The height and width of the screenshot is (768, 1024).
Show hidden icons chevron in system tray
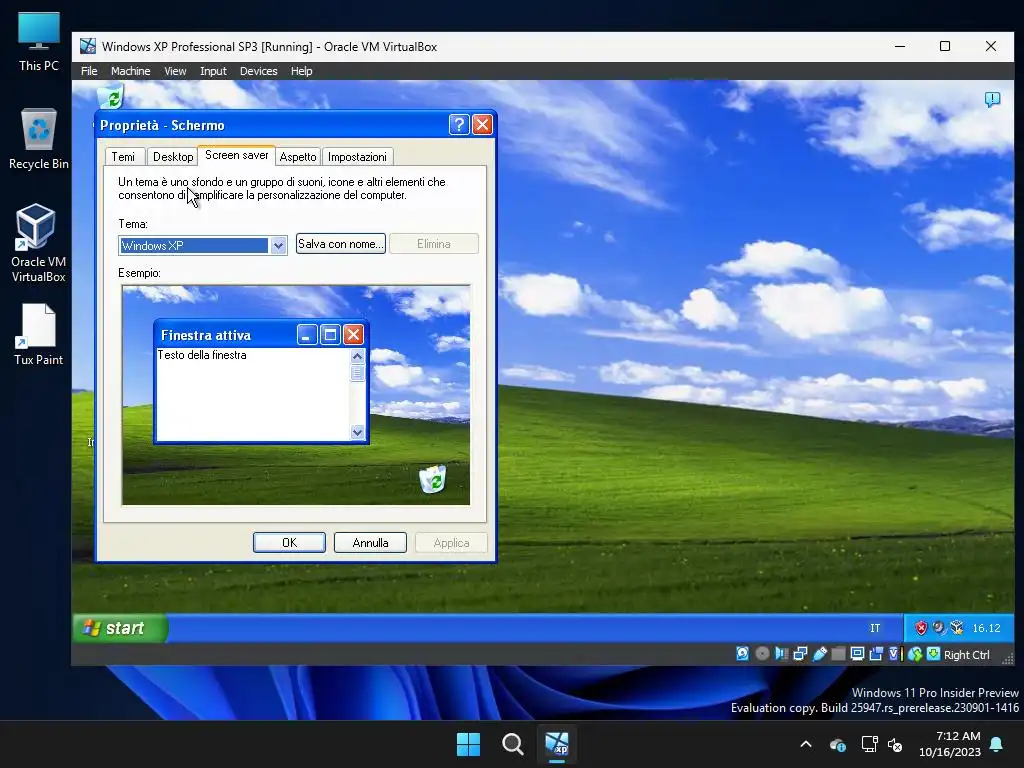click(x=806, y=744)
